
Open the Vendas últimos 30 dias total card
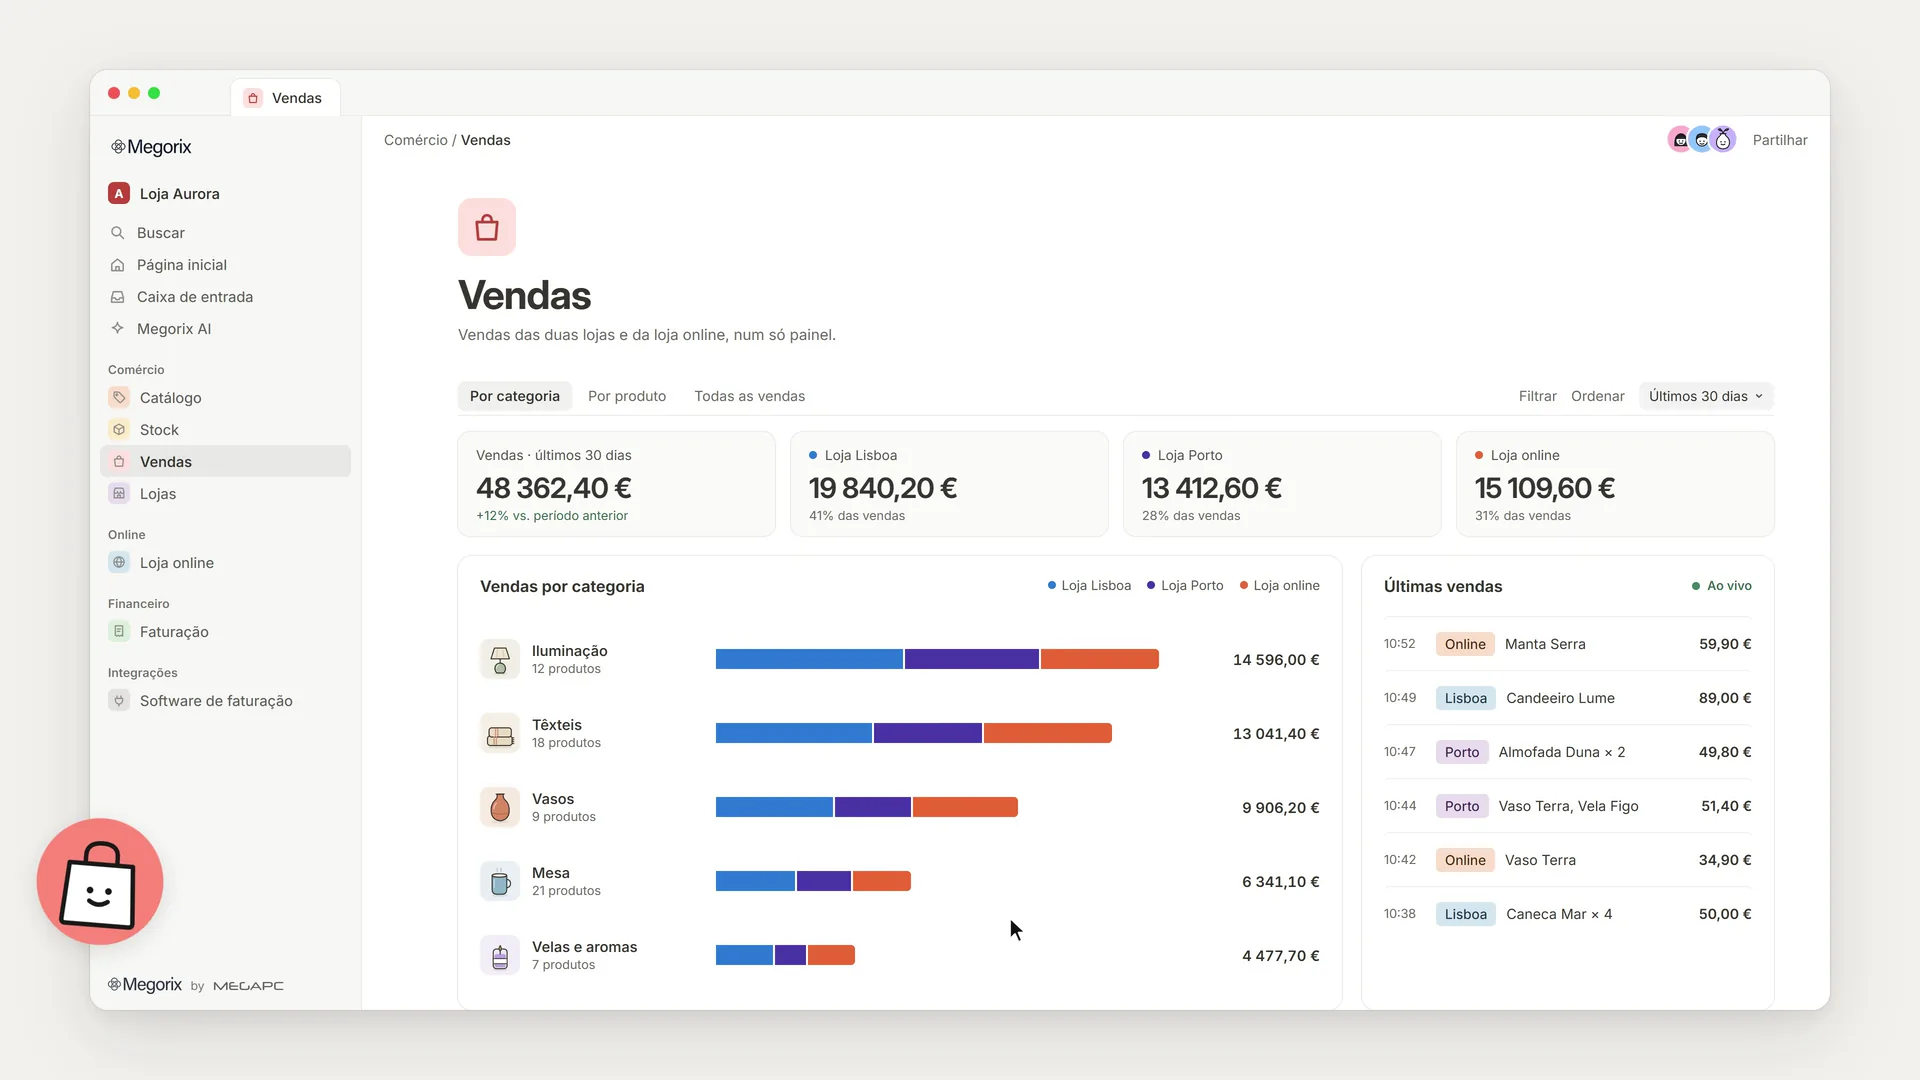point(616,484)
